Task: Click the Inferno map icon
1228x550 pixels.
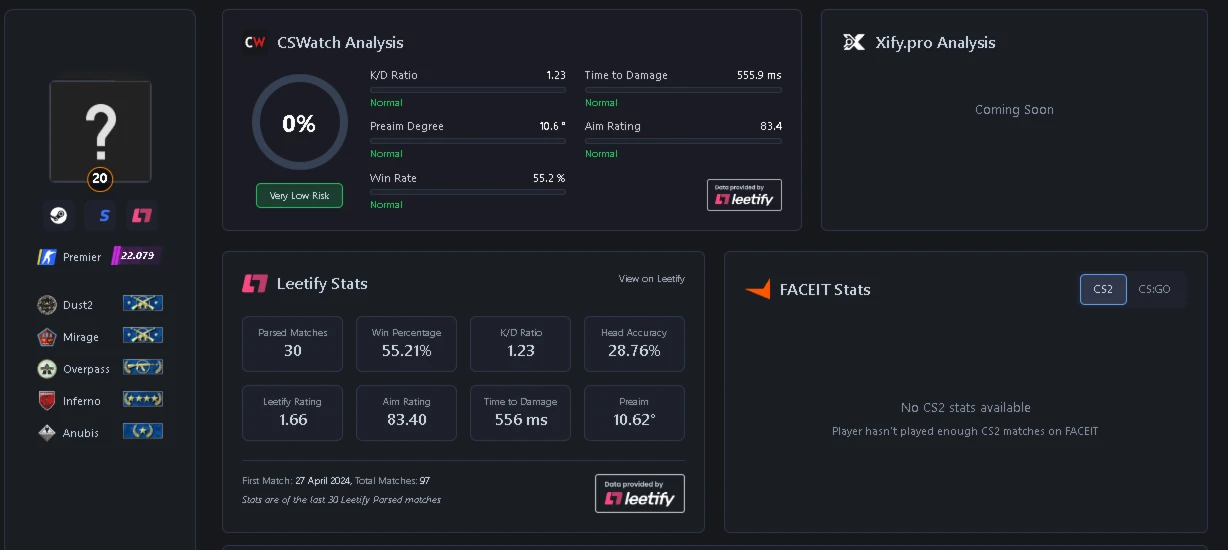Action: point(46,401)
